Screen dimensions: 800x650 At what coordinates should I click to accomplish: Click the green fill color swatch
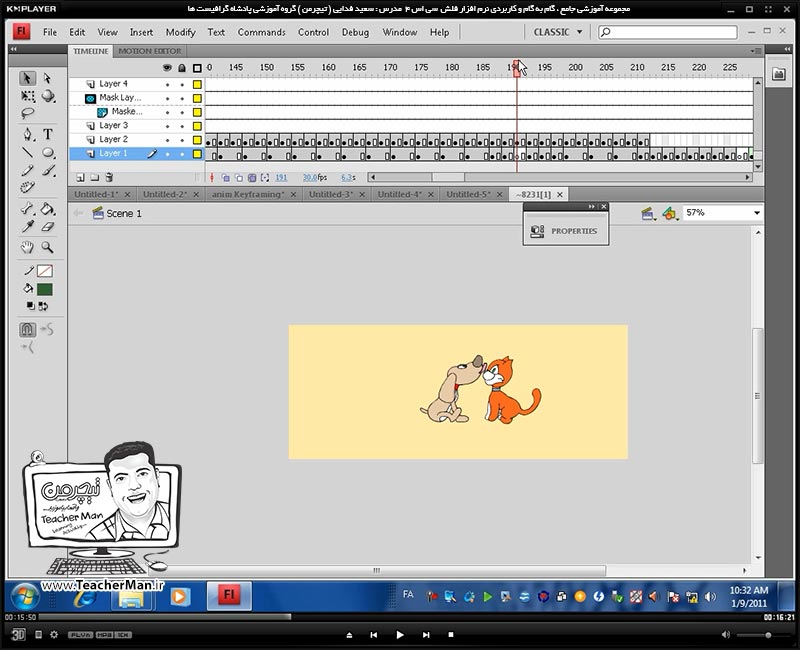tap(45, 290)
